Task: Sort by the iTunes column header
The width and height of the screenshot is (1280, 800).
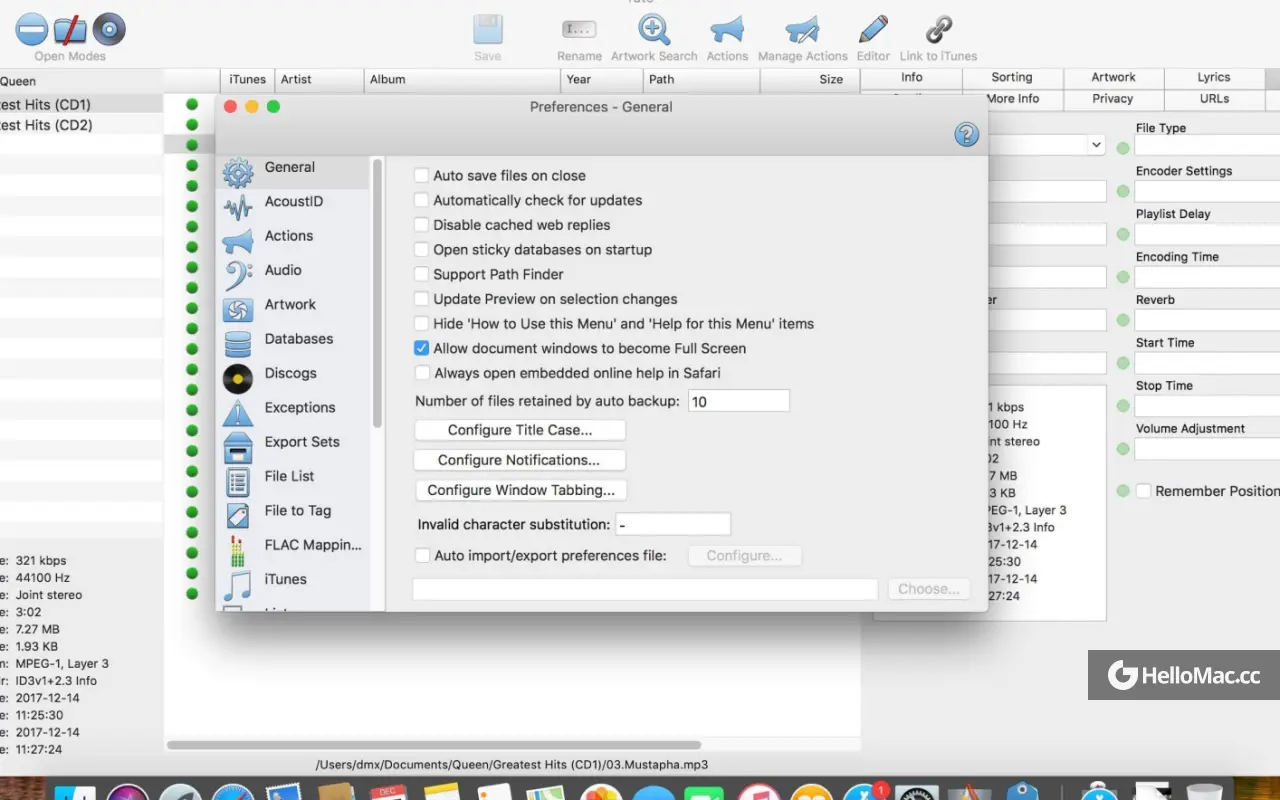Action: 247,79
